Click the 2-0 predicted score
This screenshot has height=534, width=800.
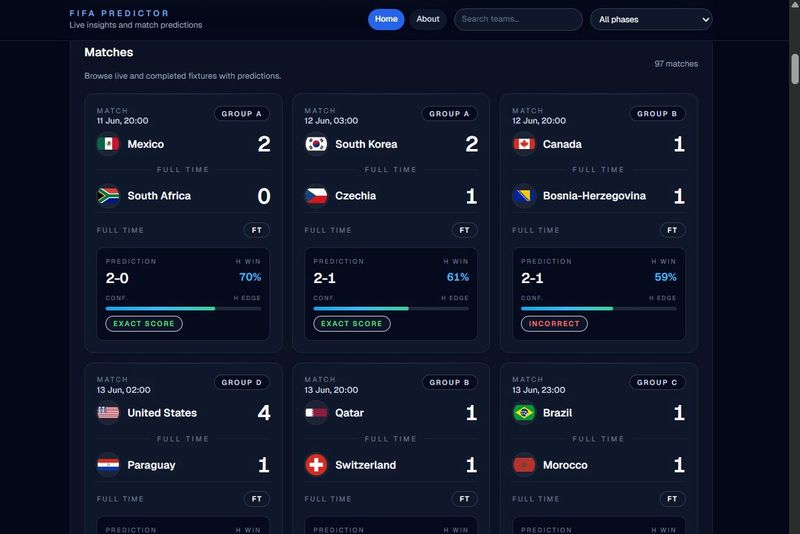pyautogui.click(x=117, y=278)
